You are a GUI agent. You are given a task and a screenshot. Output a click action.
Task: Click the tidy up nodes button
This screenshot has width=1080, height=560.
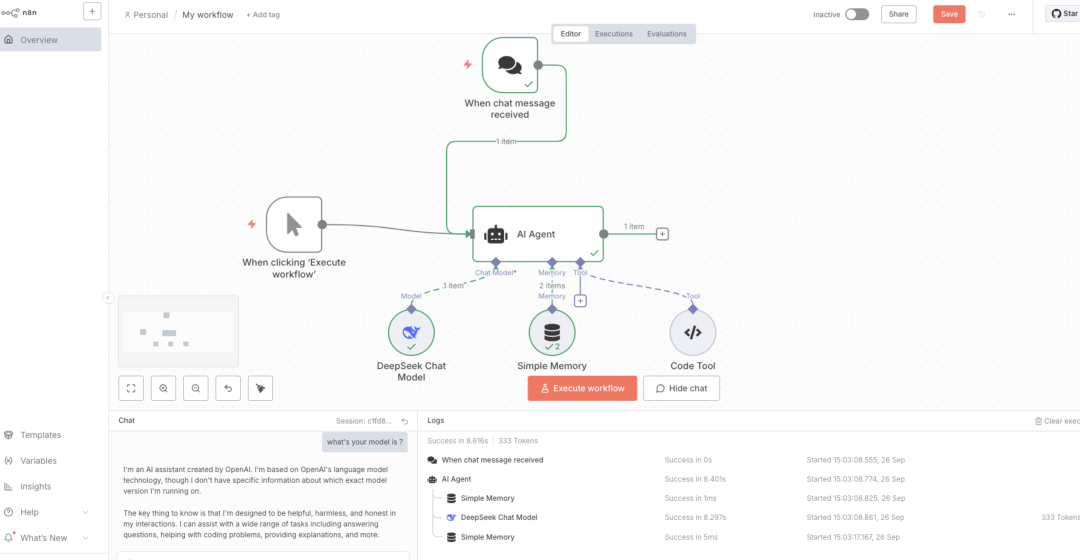click(x=260, y=388)
